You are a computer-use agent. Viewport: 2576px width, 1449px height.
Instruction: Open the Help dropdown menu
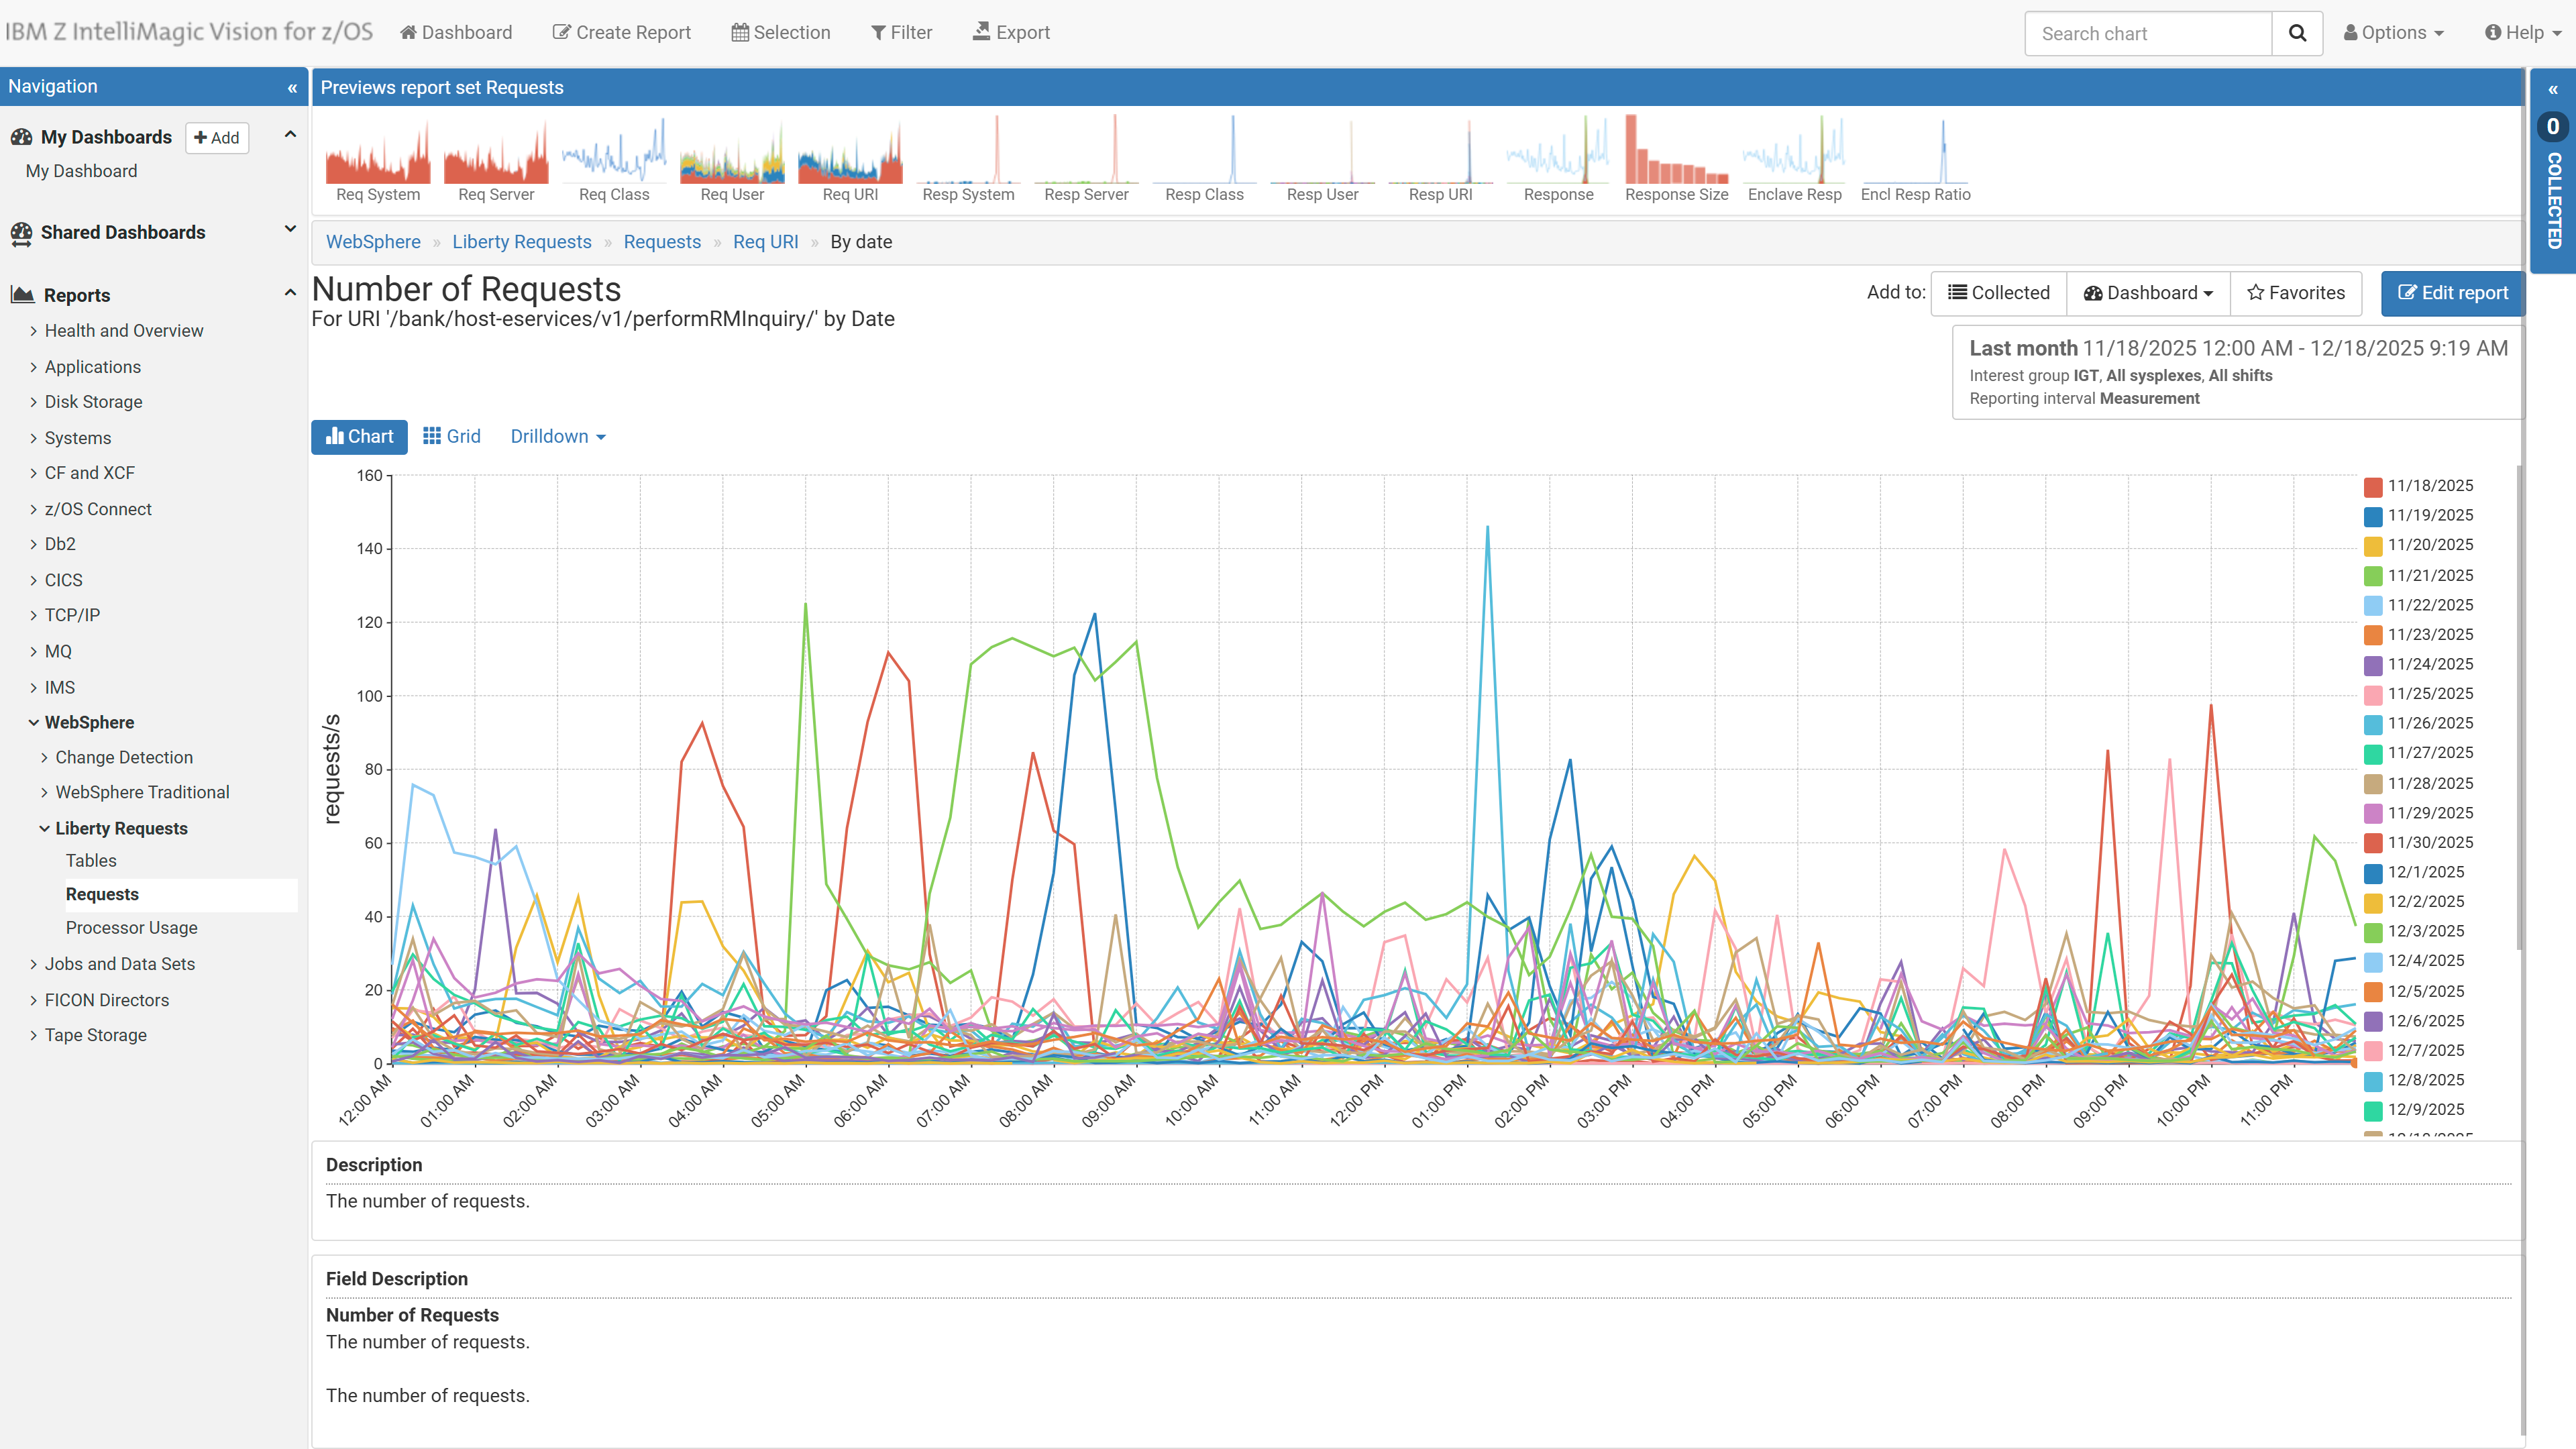(2523, 32)
